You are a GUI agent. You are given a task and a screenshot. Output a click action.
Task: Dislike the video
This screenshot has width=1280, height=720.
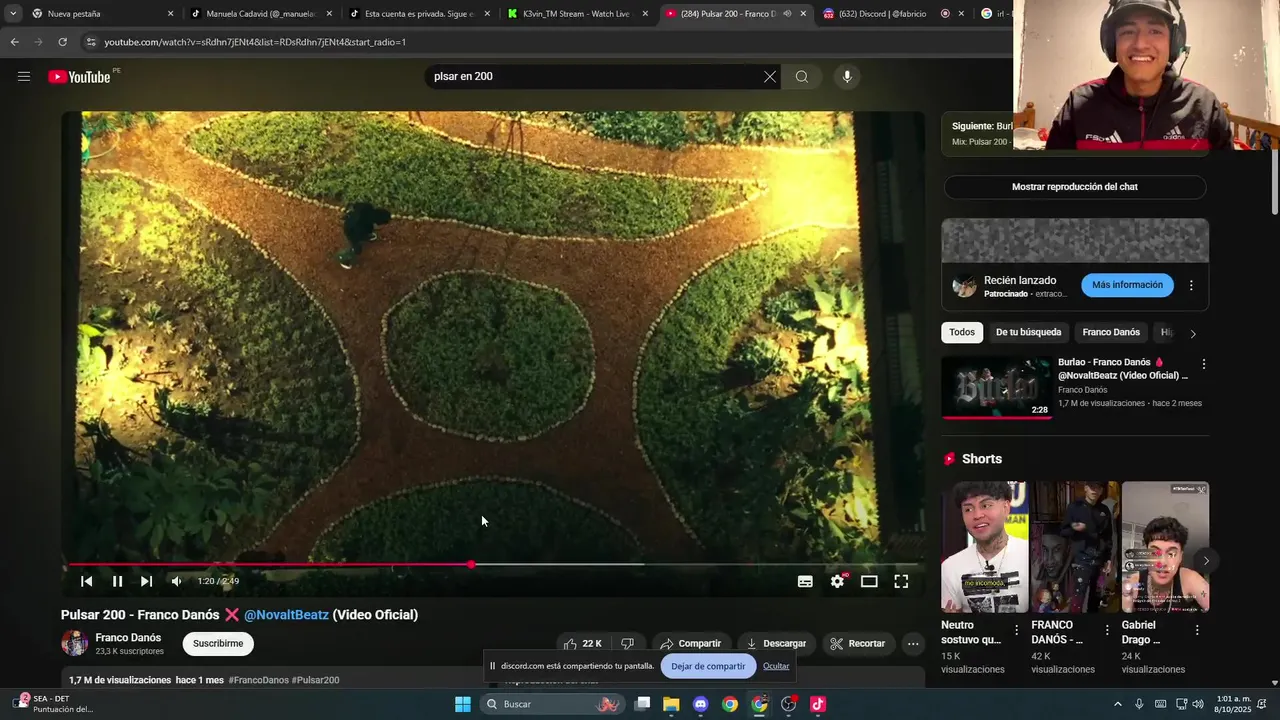pos(628,643)
